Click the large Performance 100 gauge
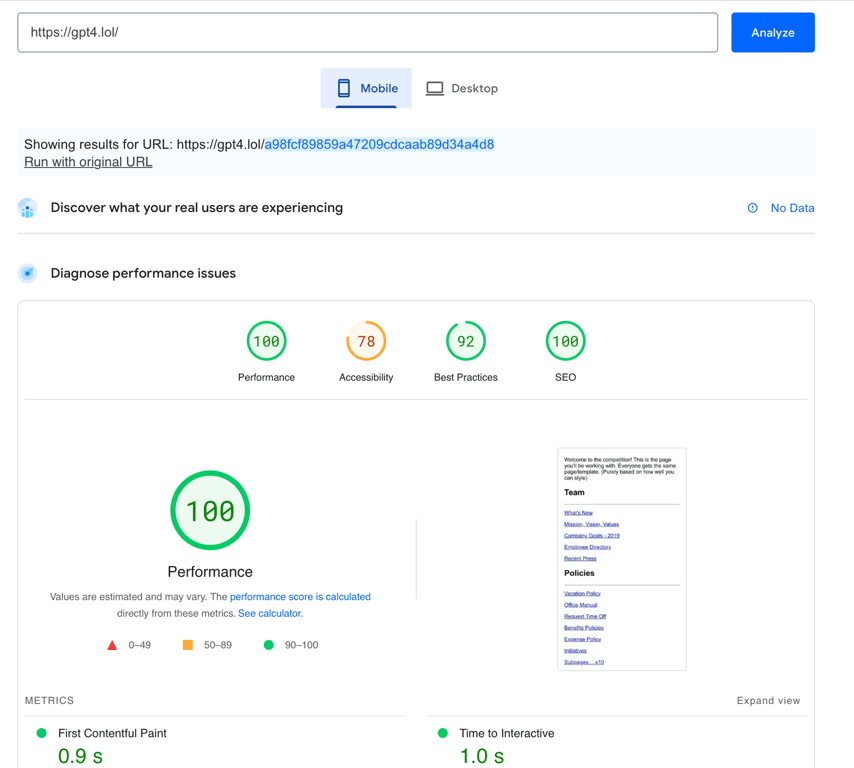Viewport: 854px width, 768px height. pyautogui.click(x=210, y=510)
